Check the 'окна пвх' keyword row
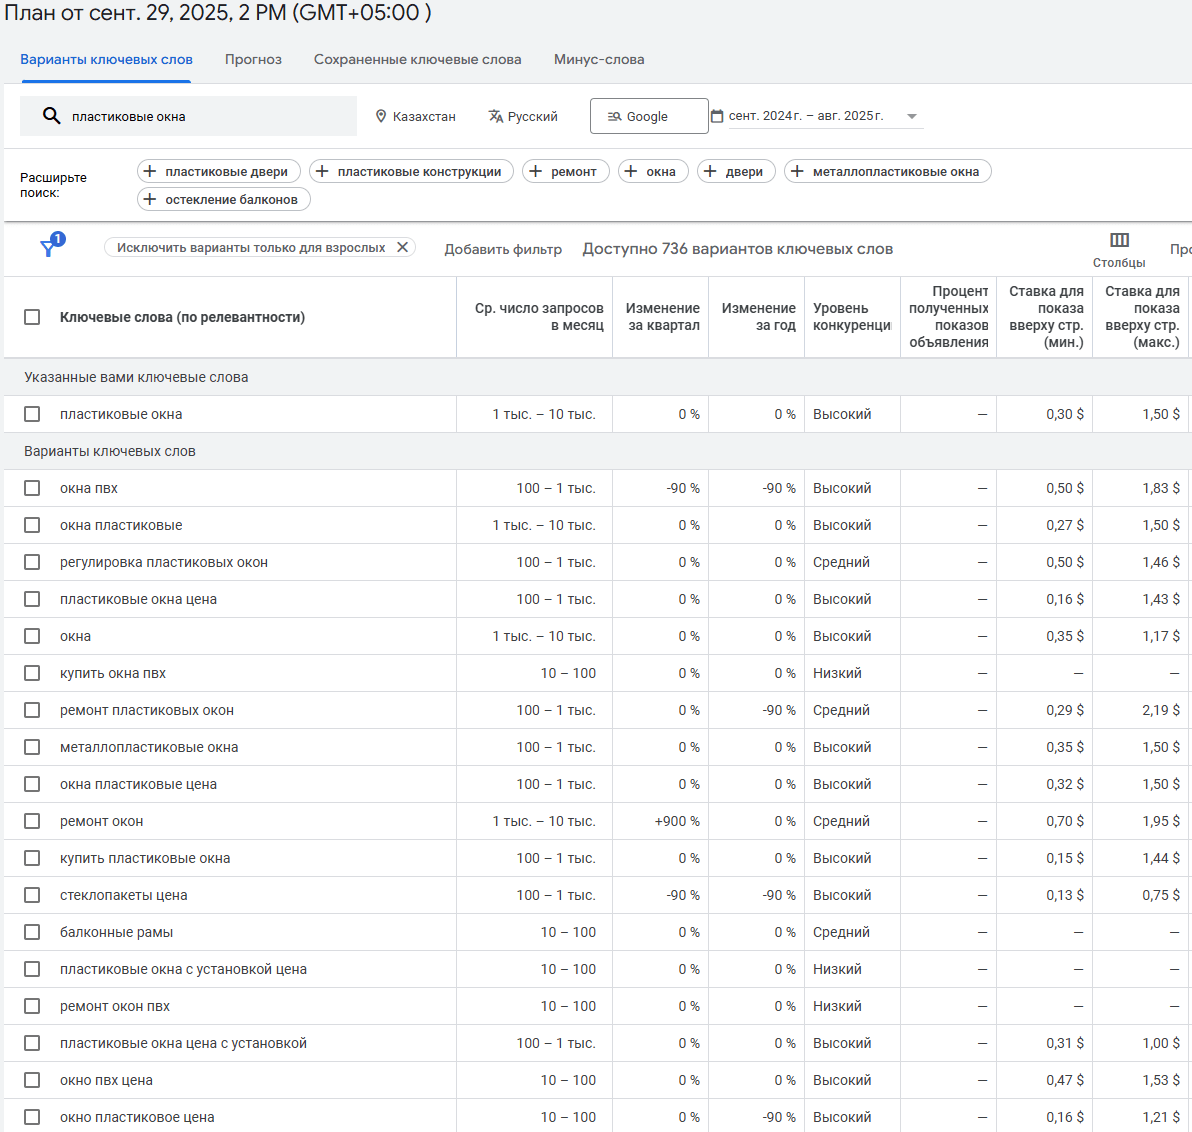 32,488
